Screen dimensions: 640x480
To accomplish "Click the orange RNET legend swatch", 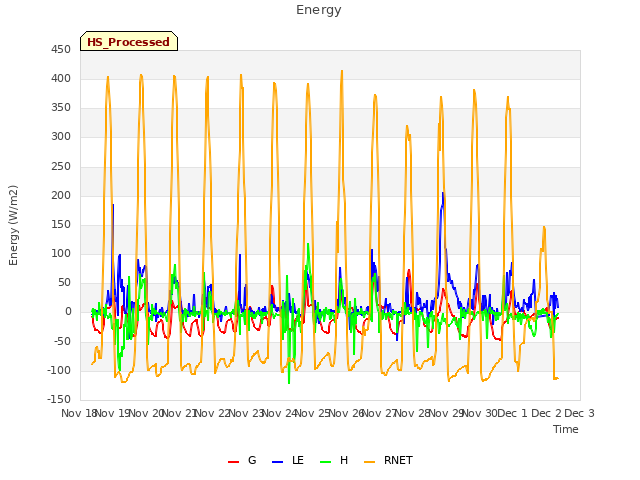I will coord(369,462).
